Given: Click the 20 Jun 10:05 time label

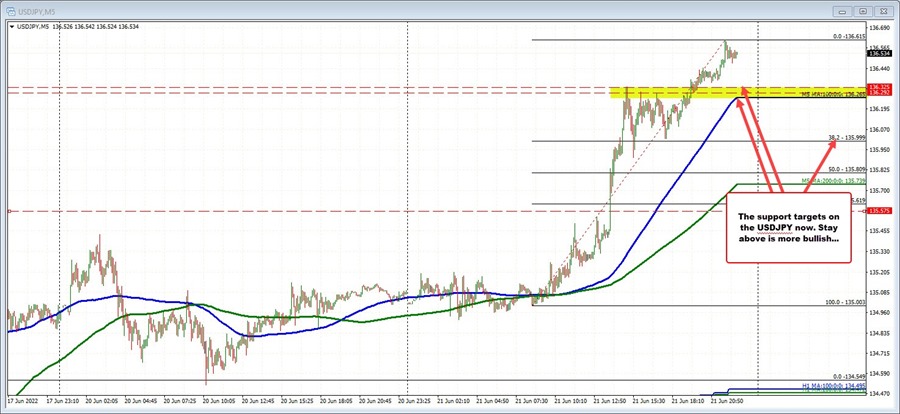Looking at the screenshot, I should click(219, 399).
